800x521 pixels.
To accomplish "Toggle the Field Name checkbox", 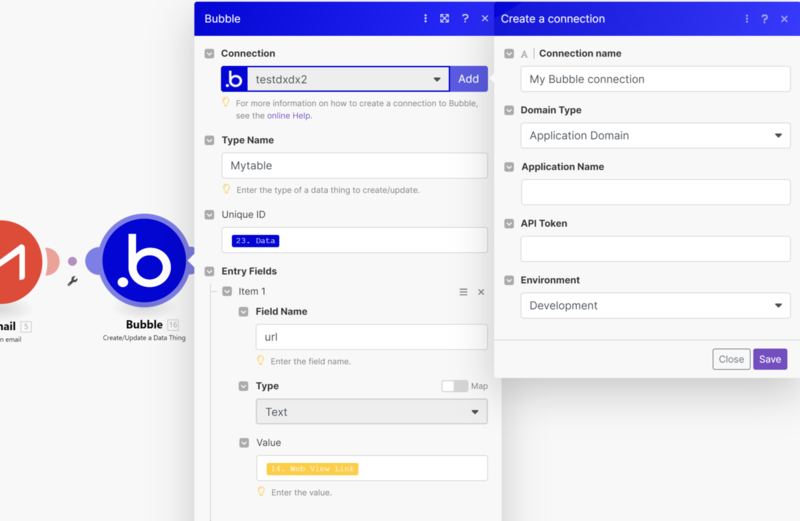I will (x=243, y=312).
